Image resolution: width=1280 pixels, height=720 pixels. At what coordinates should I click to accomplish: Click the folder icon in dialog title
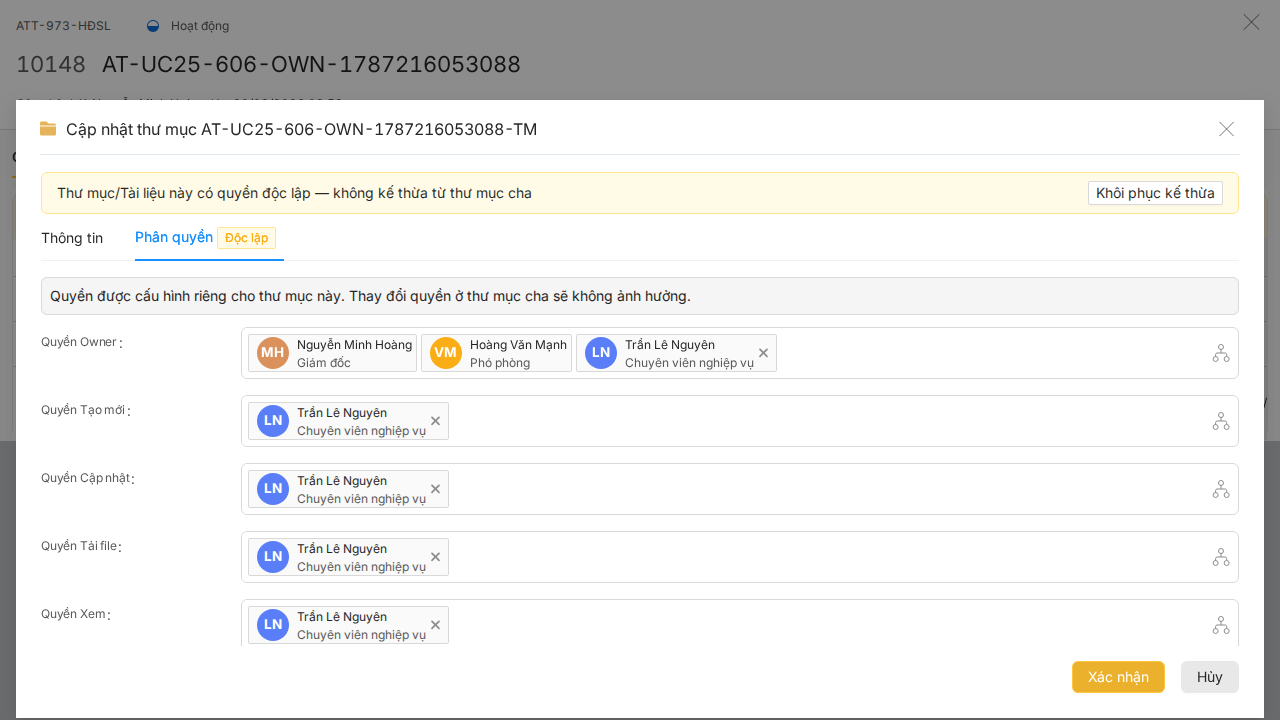48,128
